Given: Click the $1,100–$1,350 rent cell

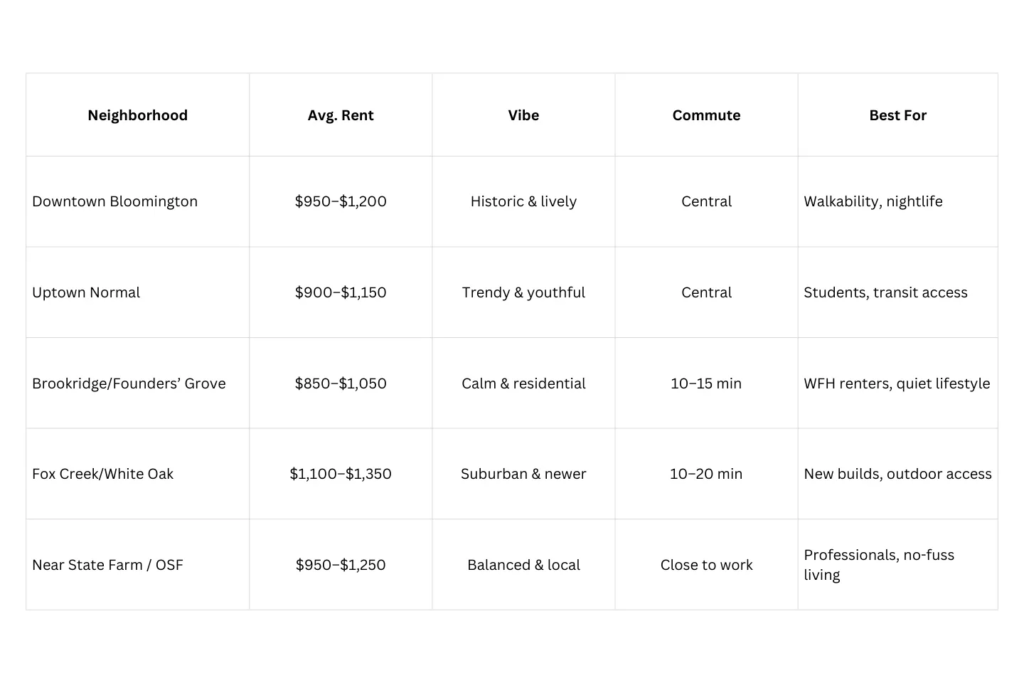Looking at the screenshot, I should (340, 474).
